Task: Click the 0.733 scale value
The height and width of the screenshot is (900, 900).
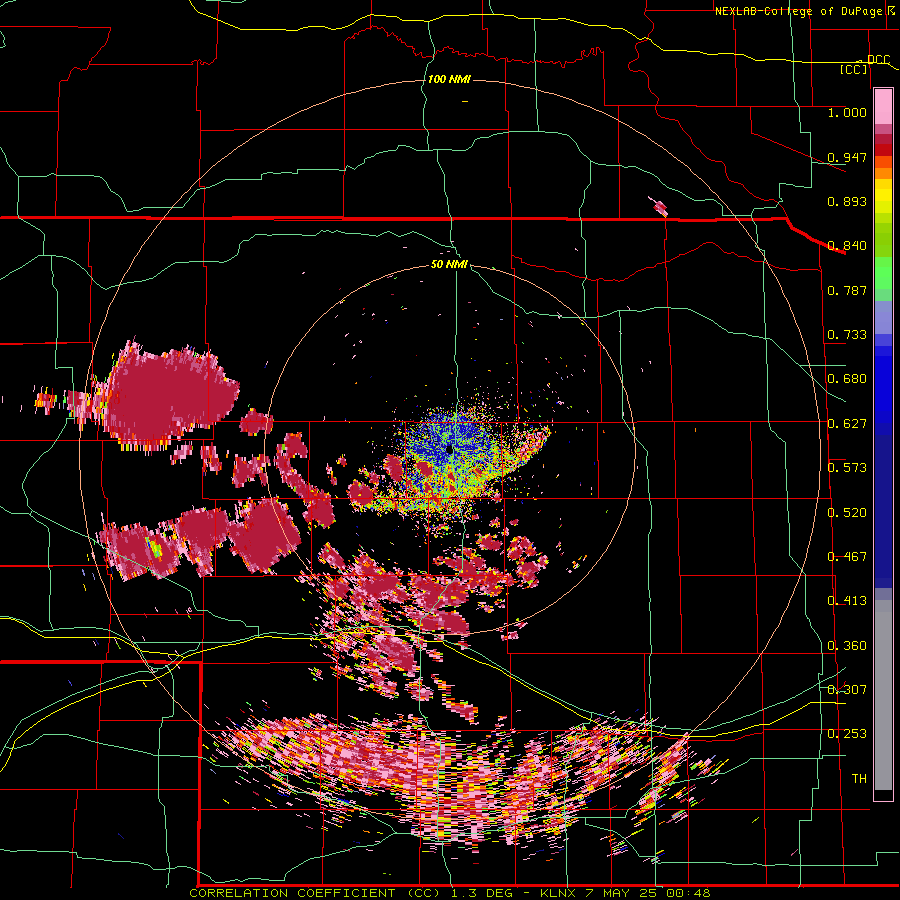Action: tap(847, 335)
